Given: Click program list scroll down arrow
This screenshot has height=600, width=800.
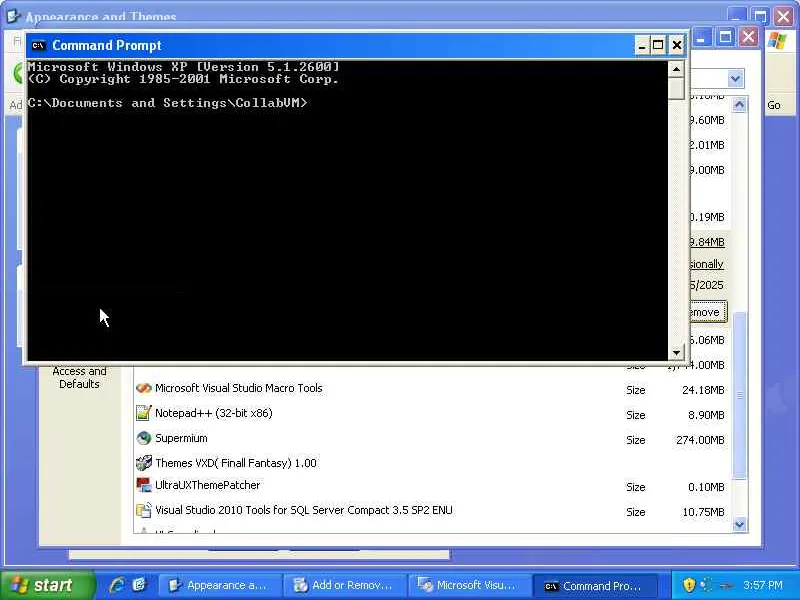Looking at the screenshot, I should 739,524.
